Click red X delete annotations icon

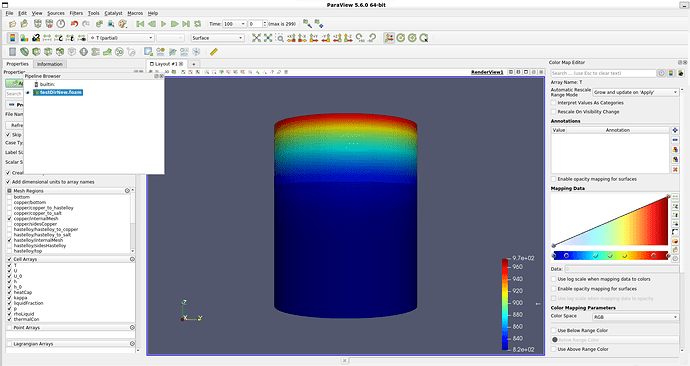click(x=675, y=169)
